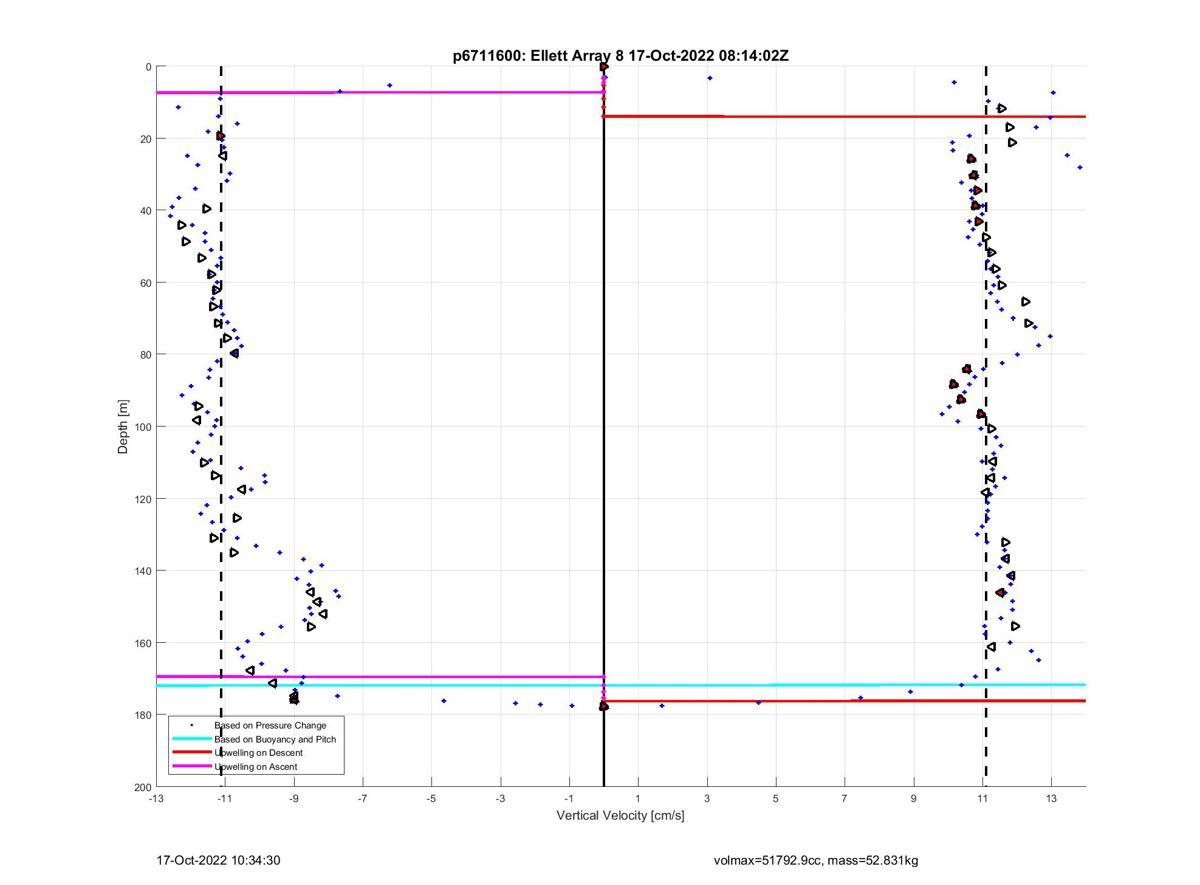Screen dimensions: 1200x885
Task: Click the timestamp '17-Oct-2022 10:34:30'
Action: (x=218, y=860)
